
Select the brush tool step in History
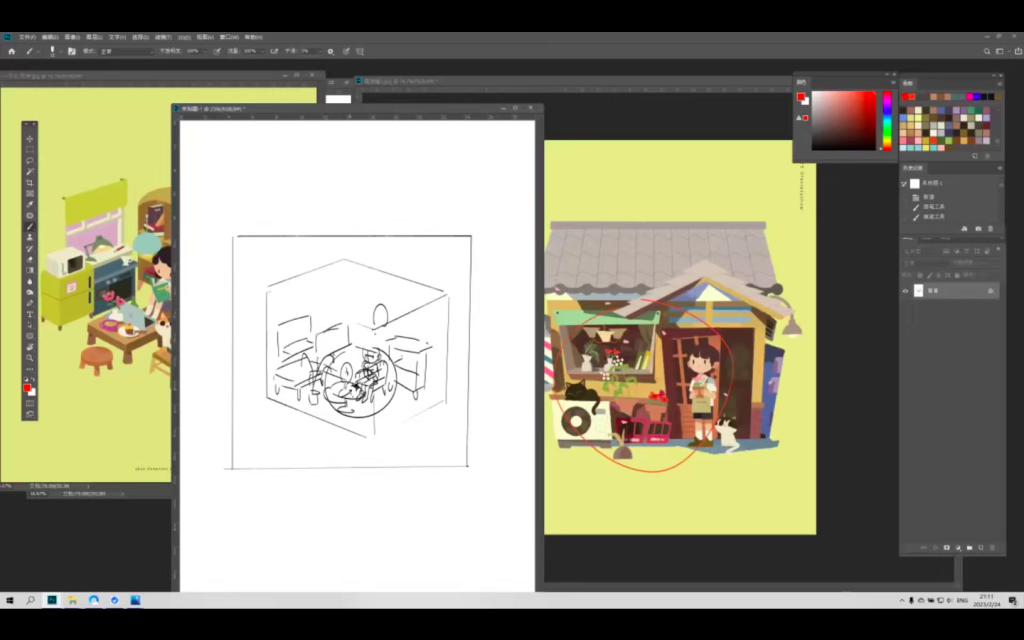pyautogui.click(x=935, y=207)
